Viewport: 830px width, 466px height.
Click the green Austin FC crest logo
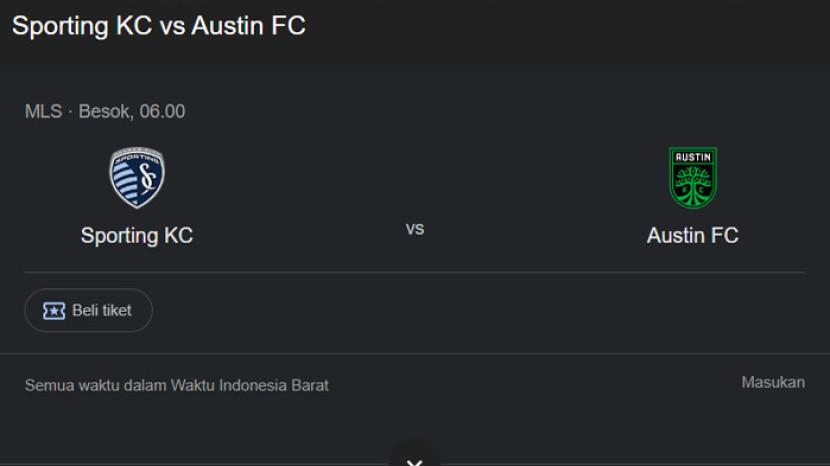pos(692,178)
